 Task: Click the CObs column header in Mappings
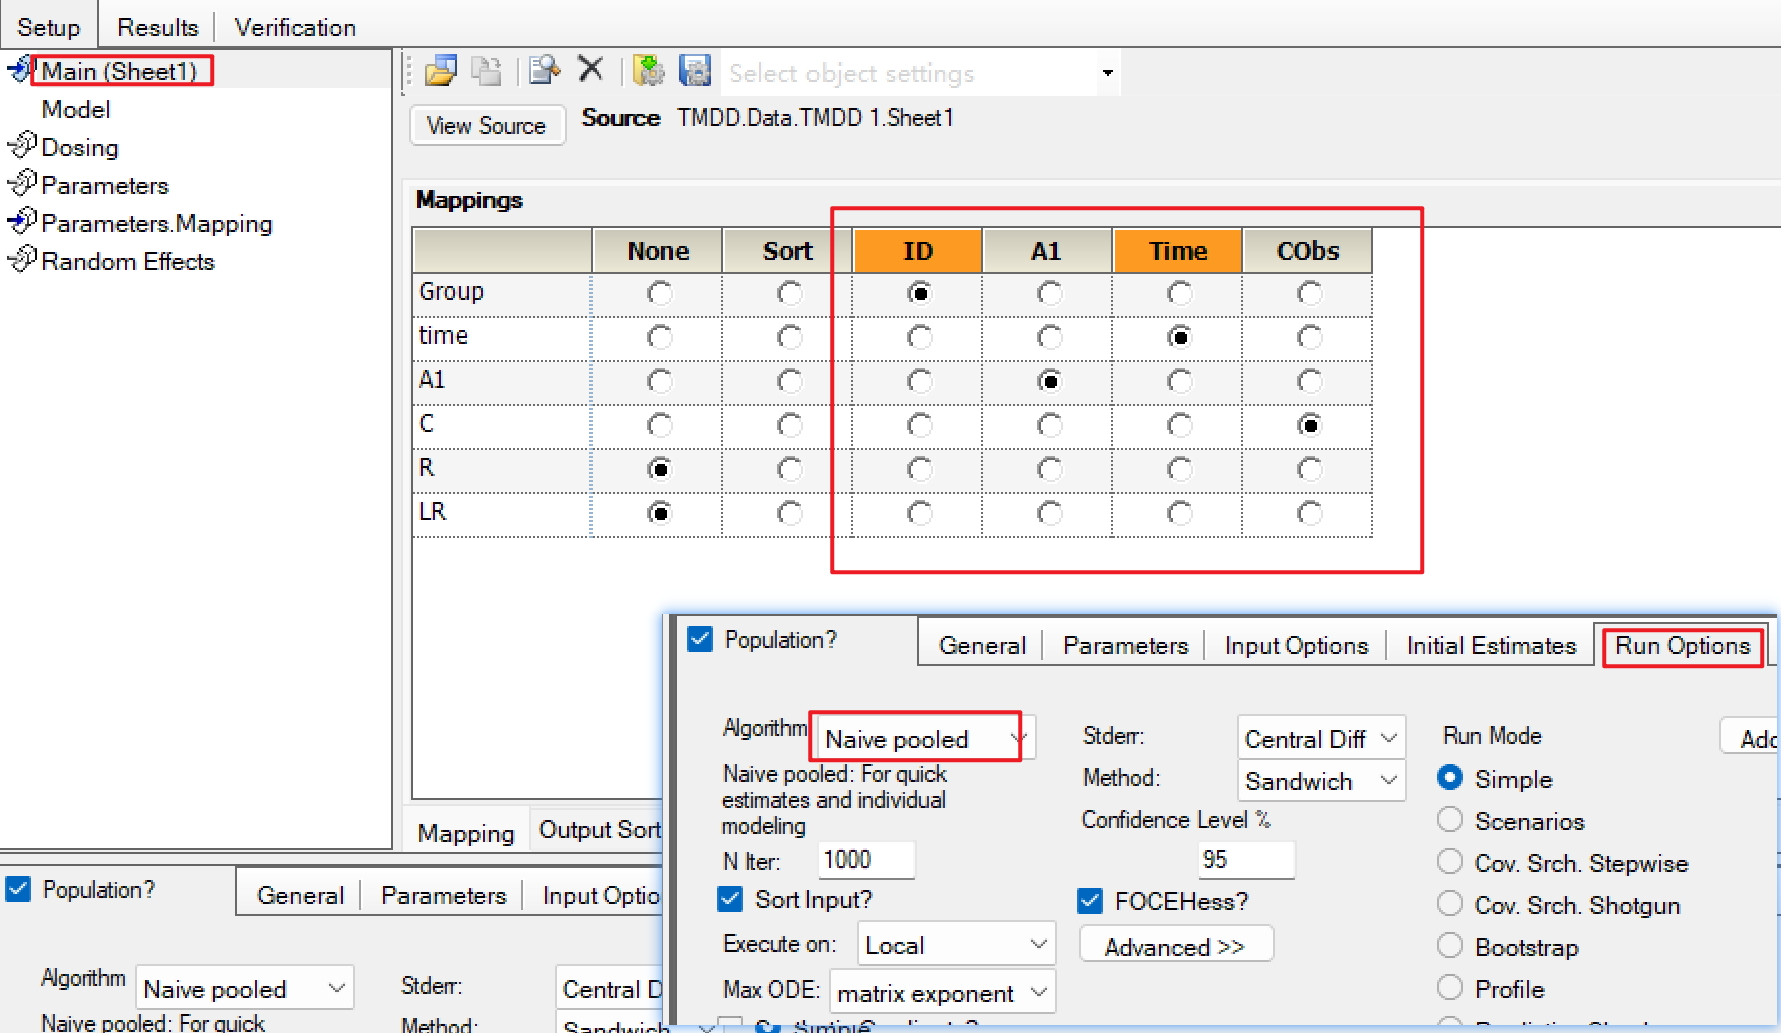click(1307, 251)
